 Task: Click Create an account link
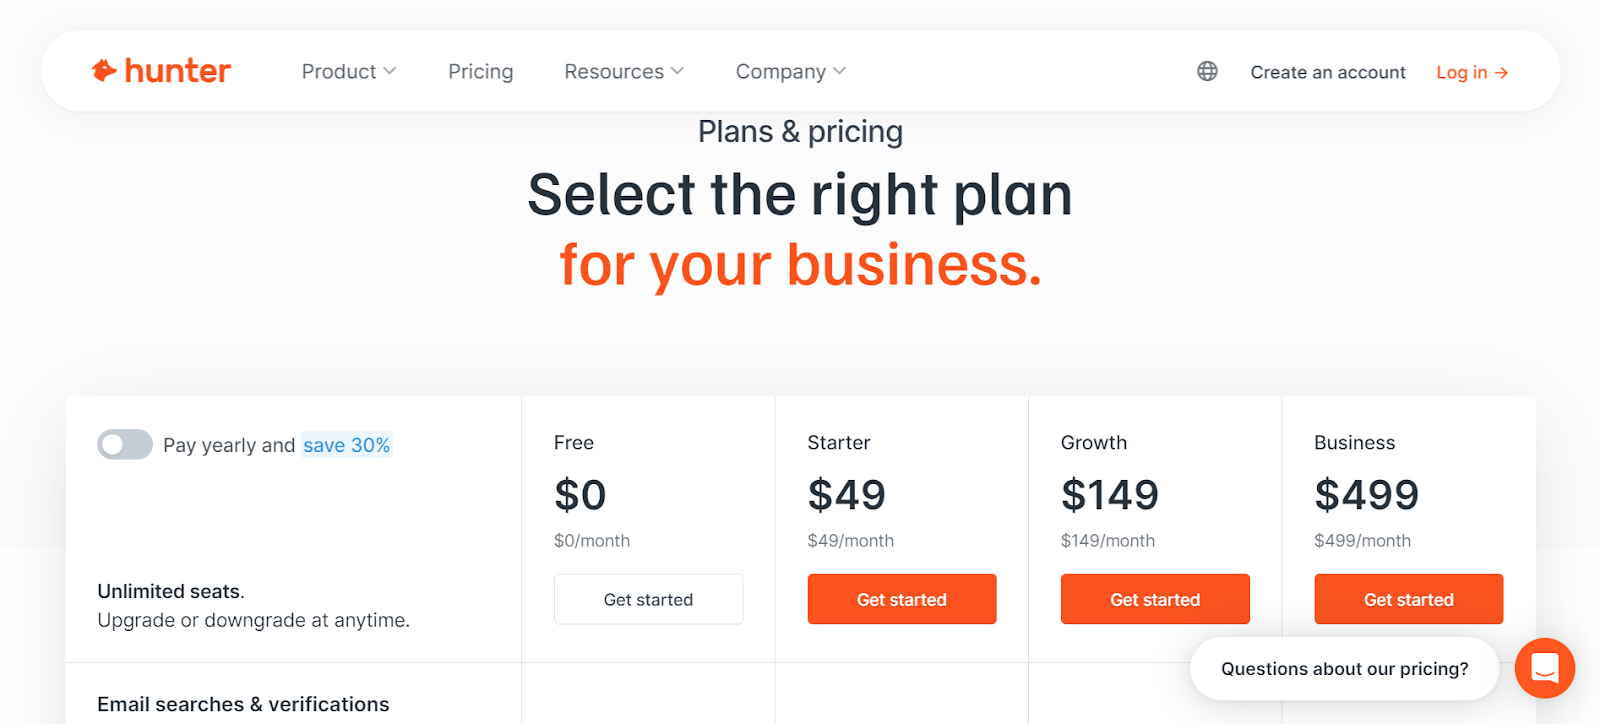tap(1327, 72)
